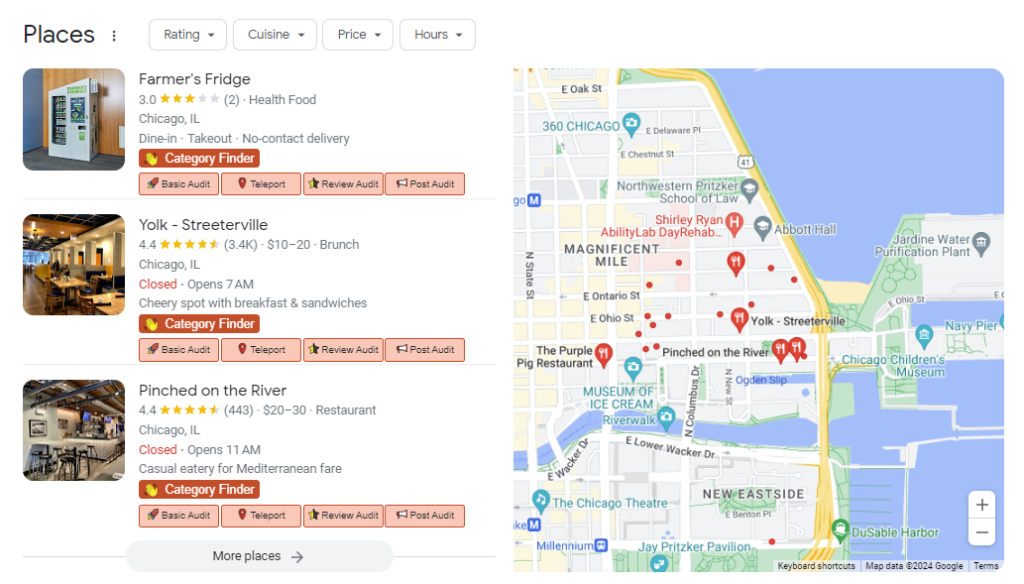Zoom out on the map with minus
1024x584 pixels.
point(982,532)
